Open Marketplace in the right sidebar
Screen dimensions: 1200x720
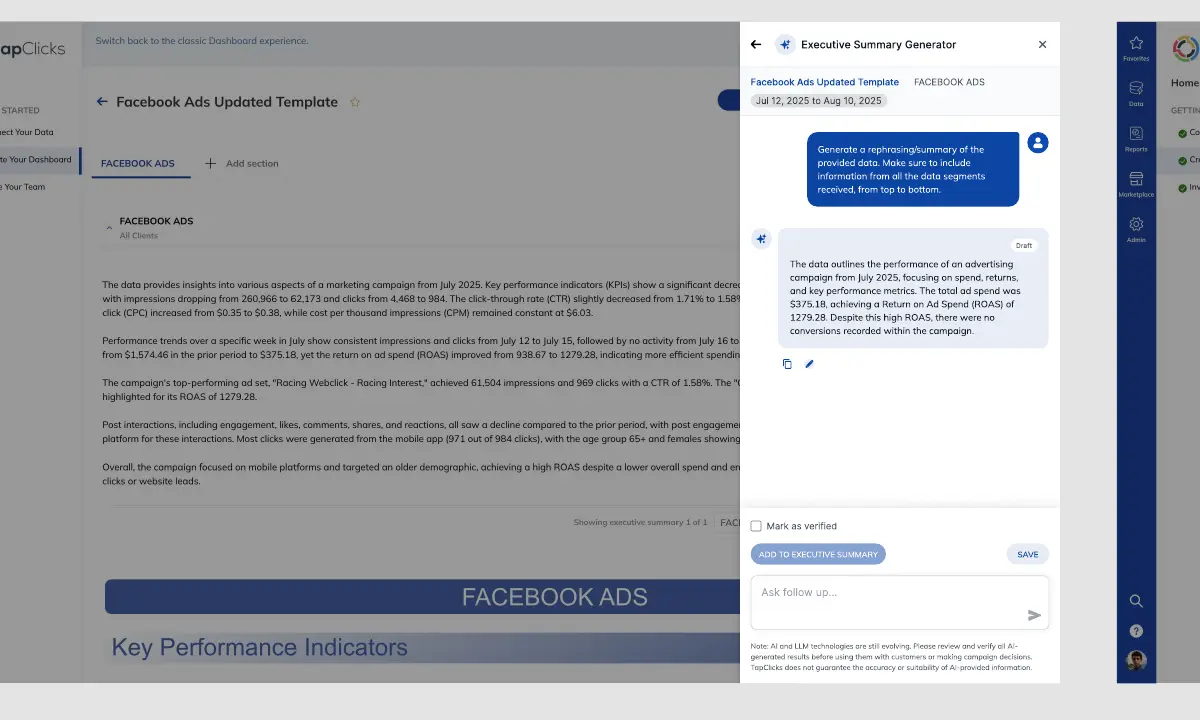pyautogui.click(x=1136, y=184)
